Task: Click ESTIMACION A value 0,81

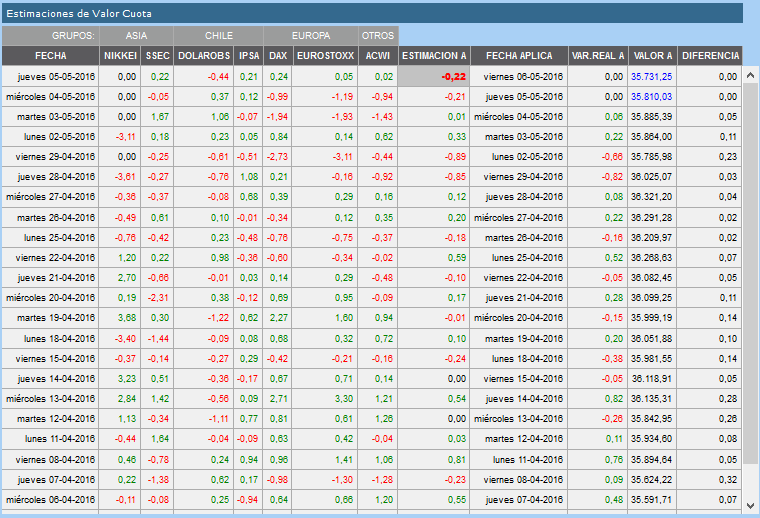Action: point(457,459)
